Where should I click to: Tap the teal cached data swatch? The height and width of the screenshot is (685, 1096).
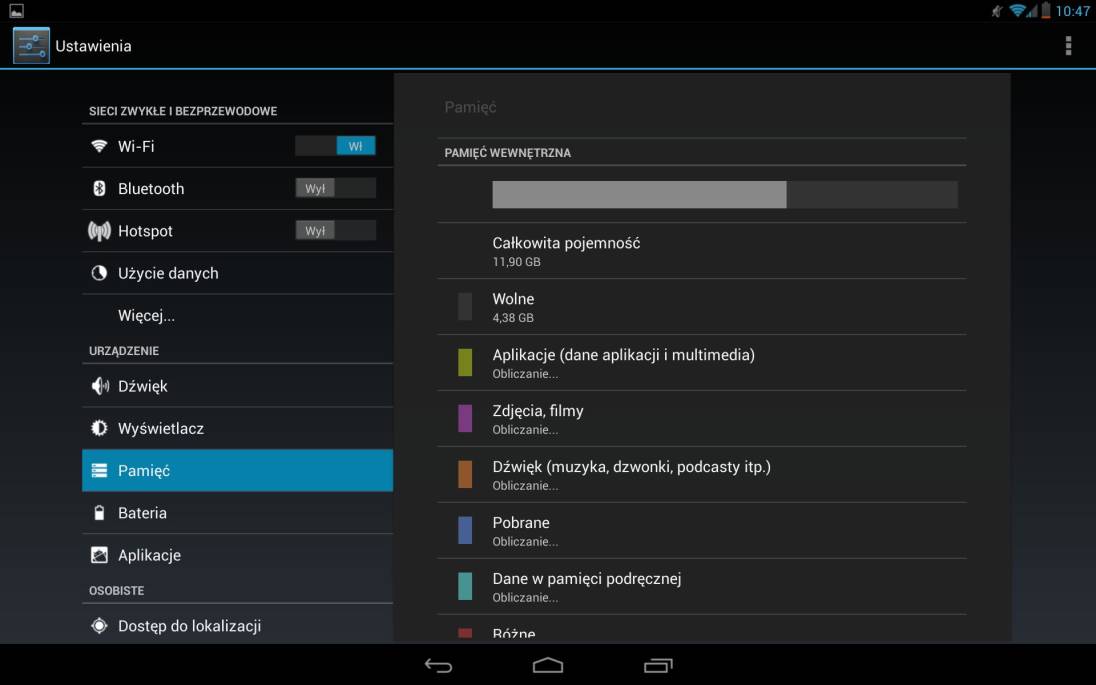point(465,586)
